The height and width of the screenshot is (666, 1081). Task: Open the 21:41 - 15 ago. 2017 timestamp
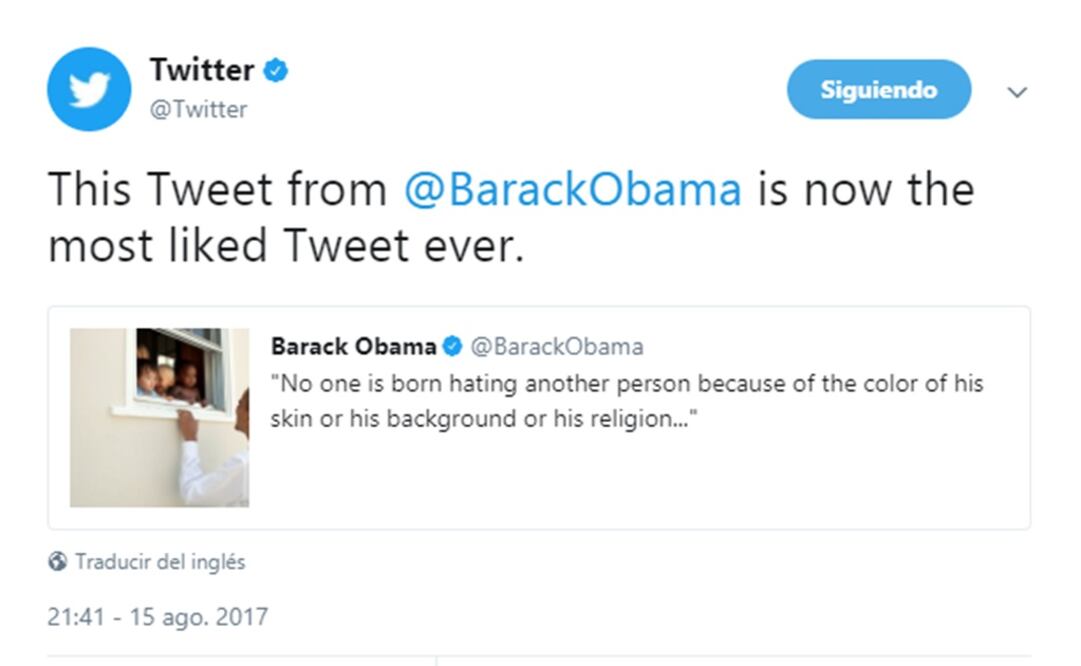158,616
